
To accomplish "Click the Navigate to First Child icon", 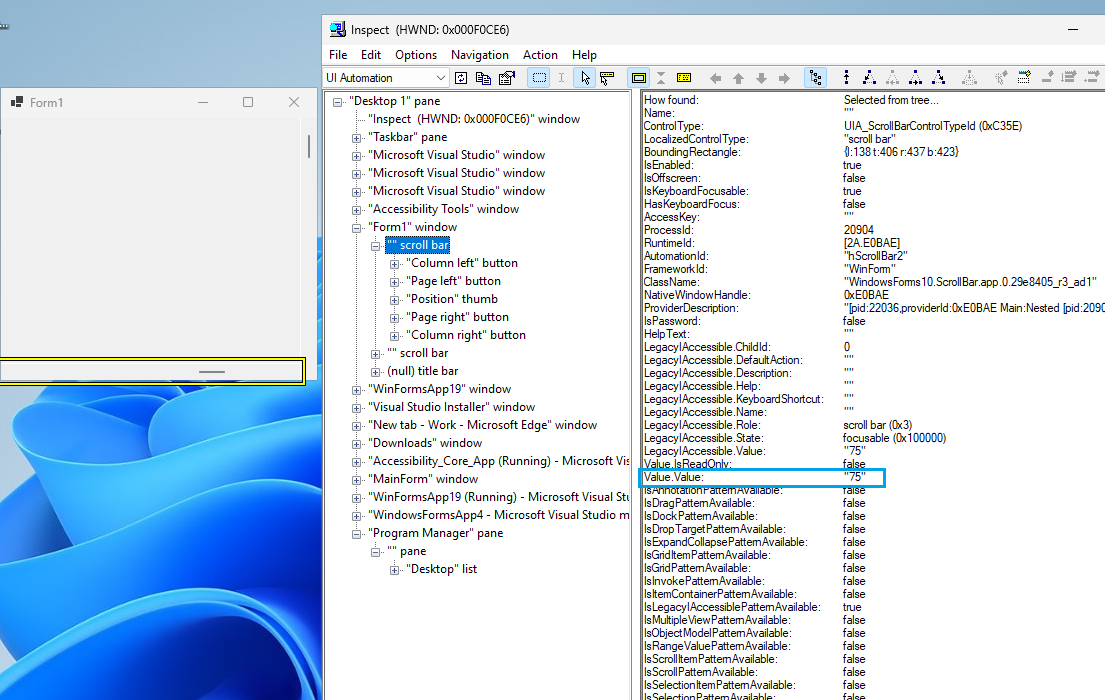I will coord(870,78).
